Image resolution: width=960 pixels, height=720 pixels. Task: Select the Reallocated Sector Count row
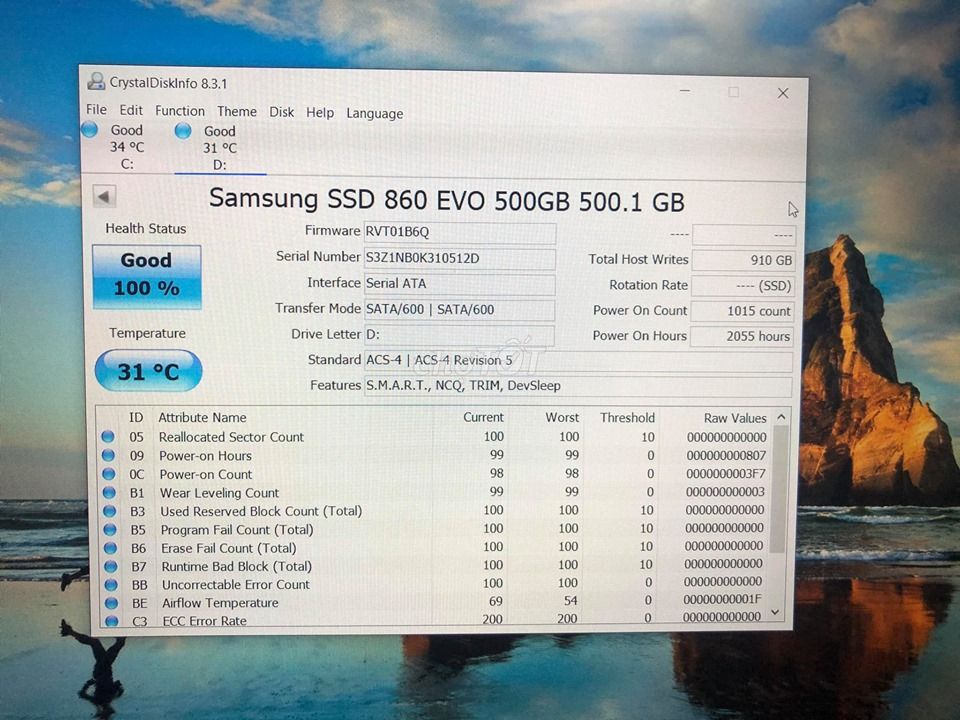click(x=435, y=437)
